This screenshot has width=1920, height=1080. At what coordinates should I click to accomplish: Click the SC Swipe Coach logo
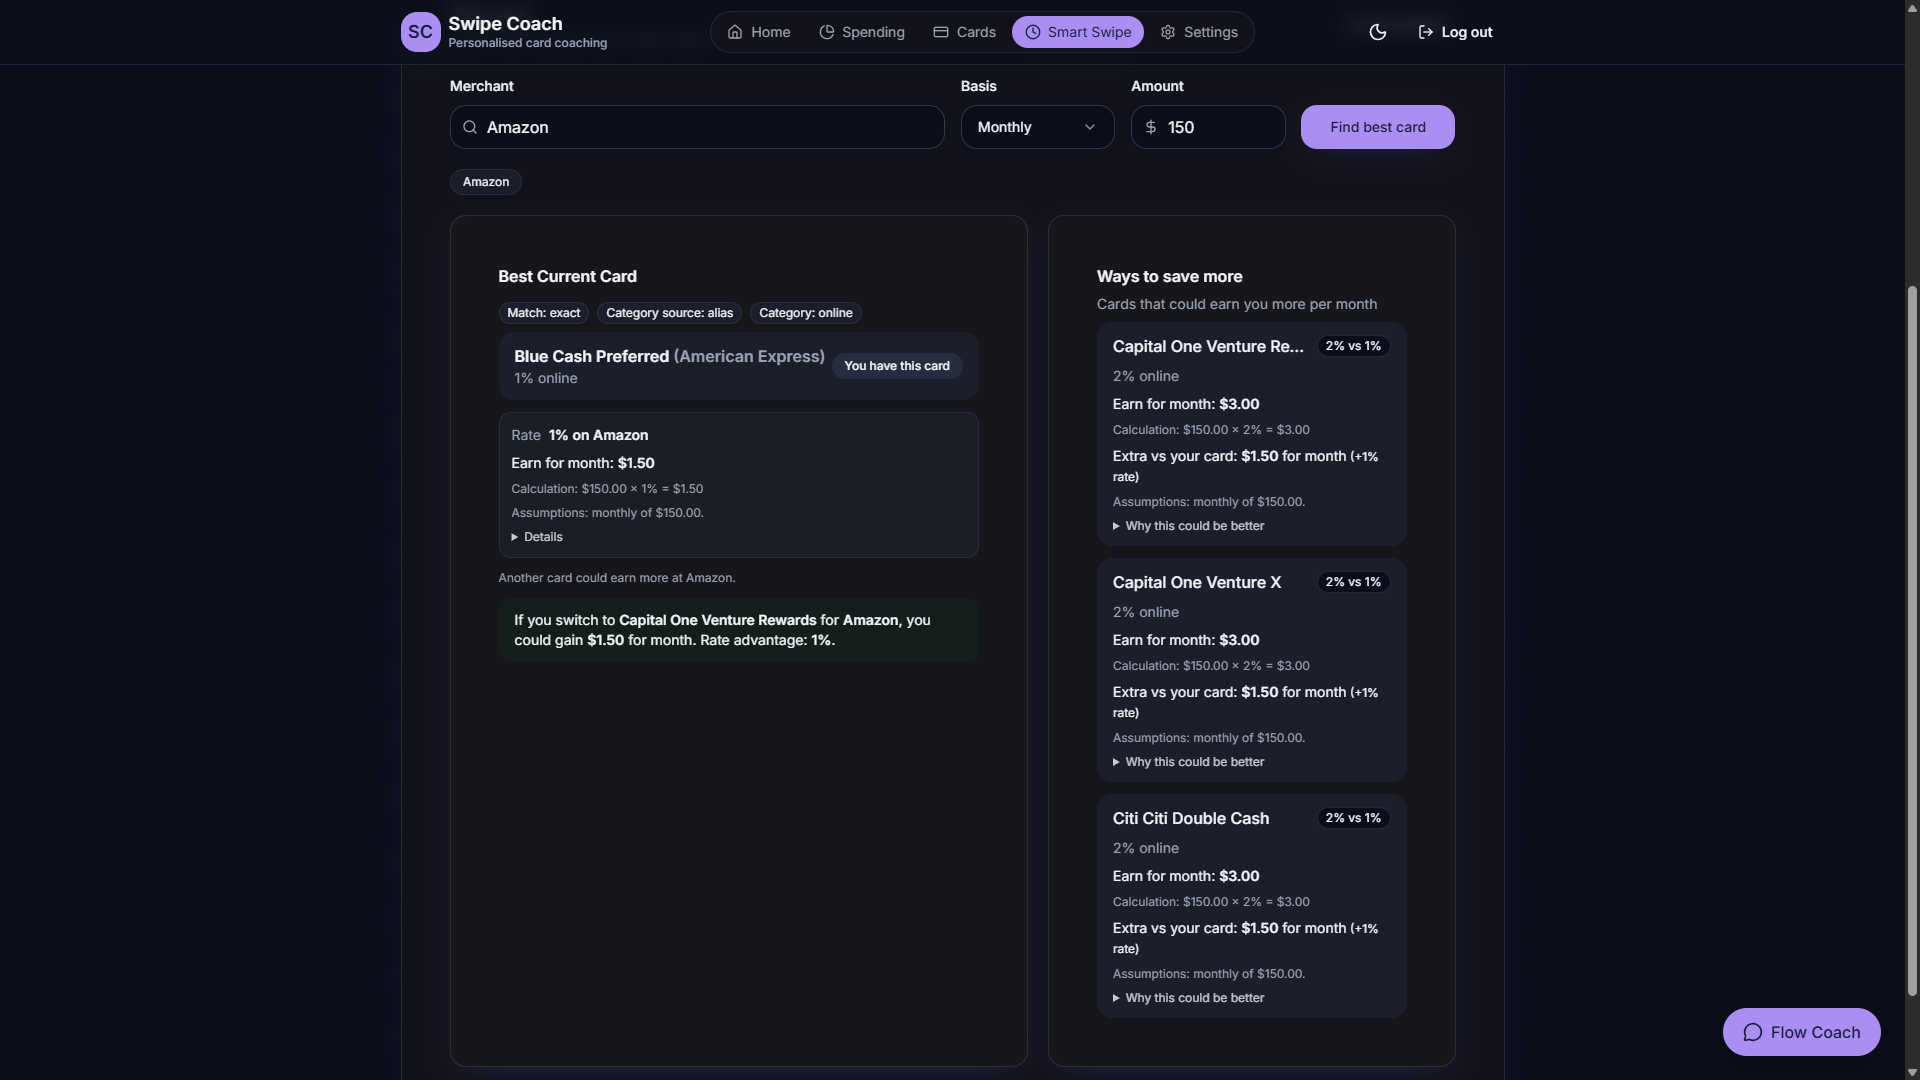pyautogui.click(x=420, y=32)
